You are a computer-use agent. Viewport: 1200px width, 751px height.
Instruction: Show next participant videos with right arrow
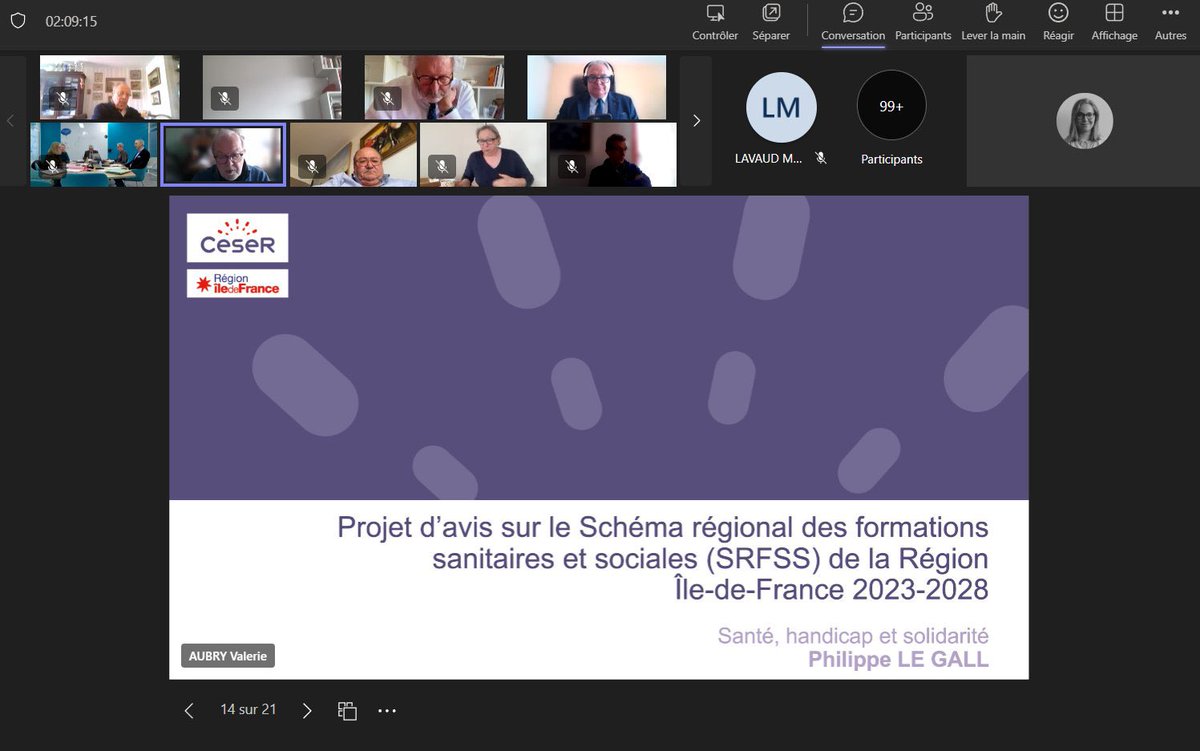click(x=696, y=120)
